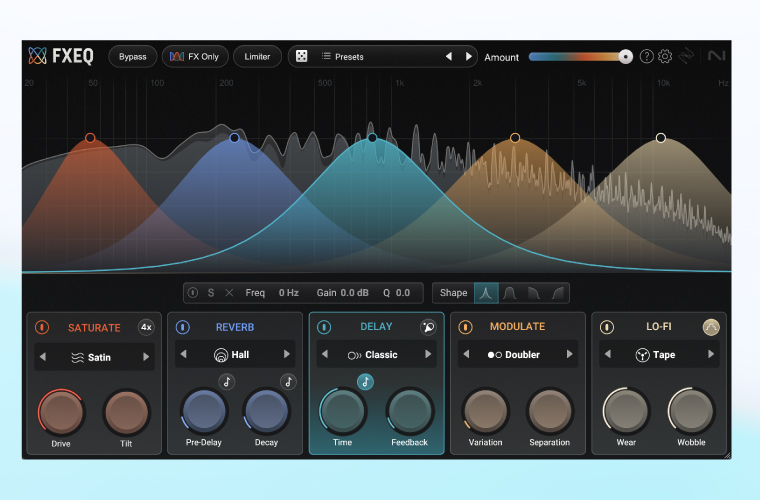This screenshot has width=760, height=500.
Task: Click the tempo sync note above Decay
Action: pyautogui.click(x=288, y=381)
